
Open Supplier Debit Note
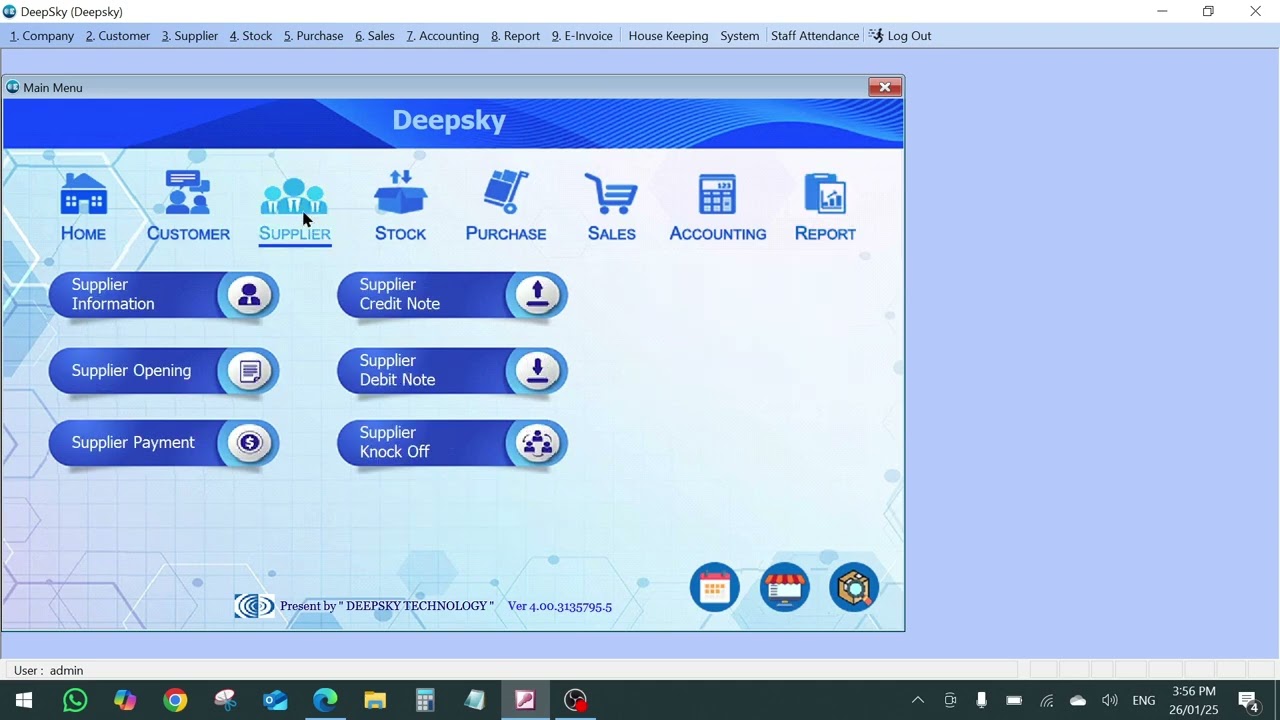pyautogui.click(x=452, y=371)
